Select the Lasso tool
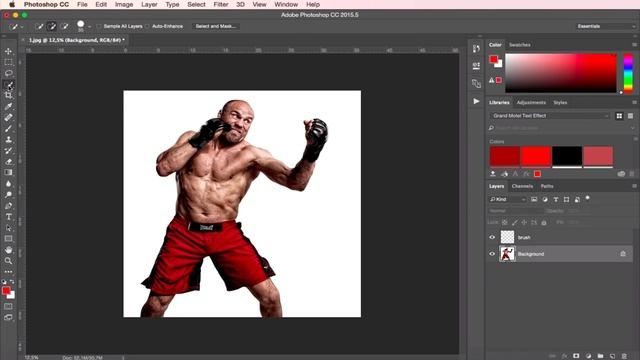This screenshot has height=360, width=640. click(x=8, y=73)
